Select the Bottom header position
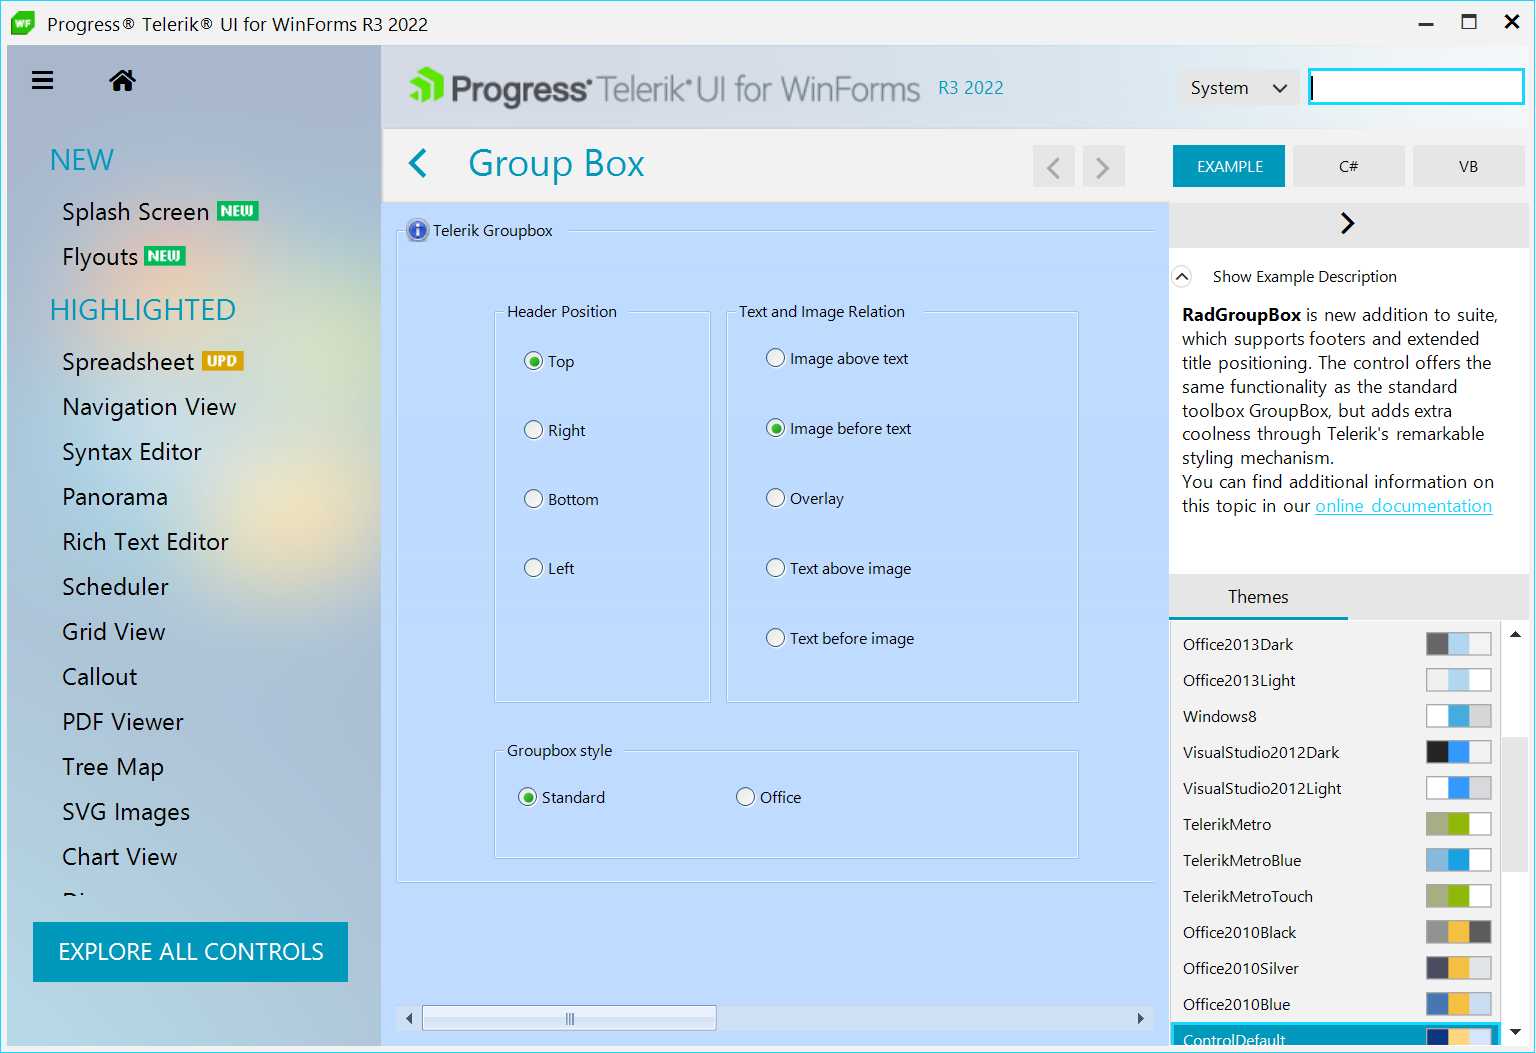 tap(561, 499)
